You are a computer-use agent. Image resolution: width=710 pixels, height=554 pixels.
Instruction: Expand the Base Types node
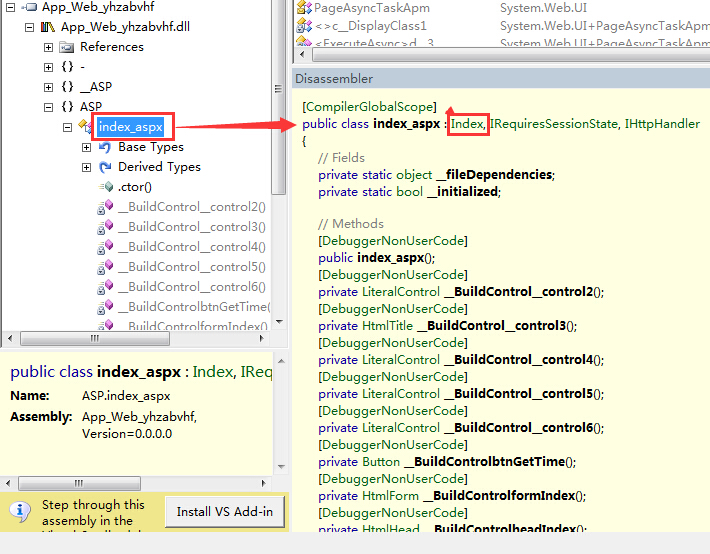[x=86, y=147]
